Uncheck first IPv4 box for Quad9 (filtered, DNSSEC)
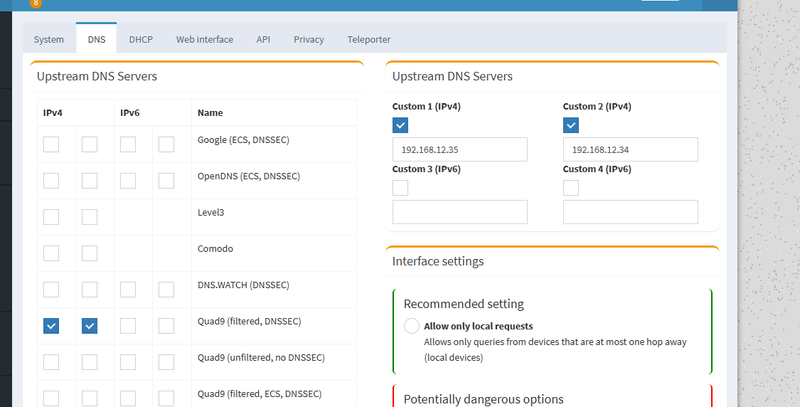Image resolution: width=800 pixels, height=407 pixels. click(x=51, y=326)
